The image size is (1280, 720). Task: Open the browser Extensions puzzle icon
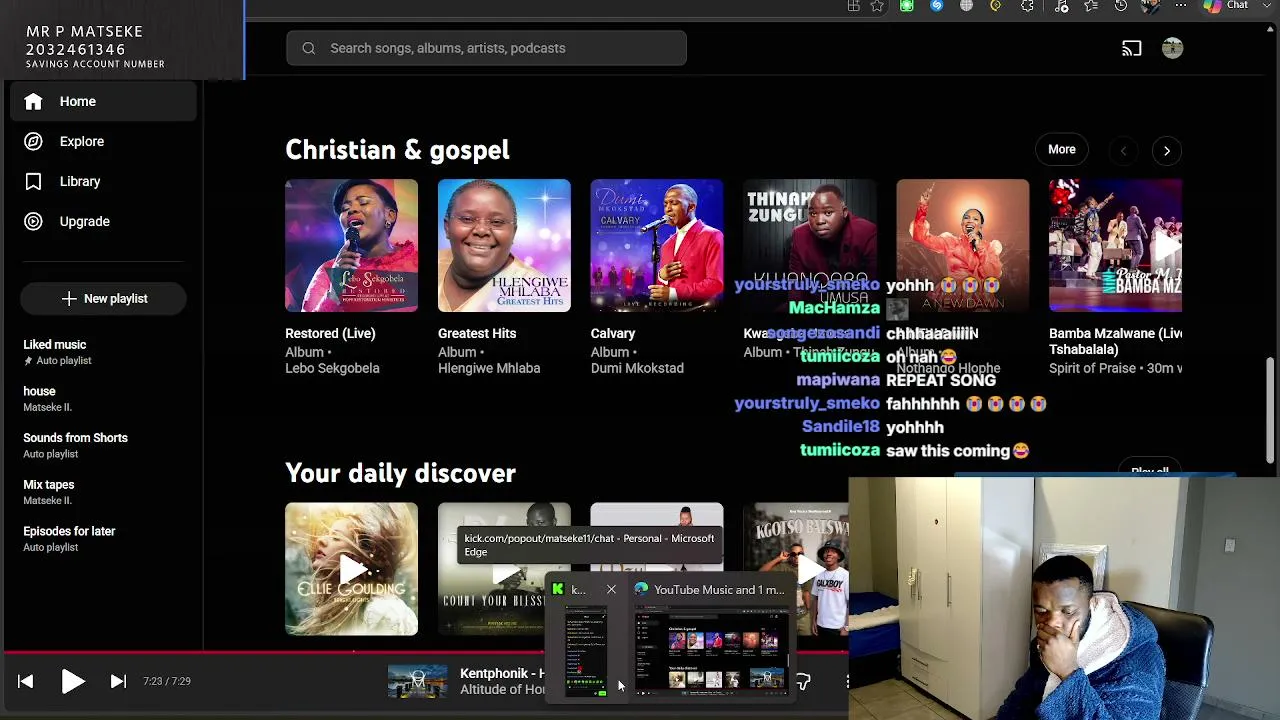pyautogui.click(x=1027, y=6)
